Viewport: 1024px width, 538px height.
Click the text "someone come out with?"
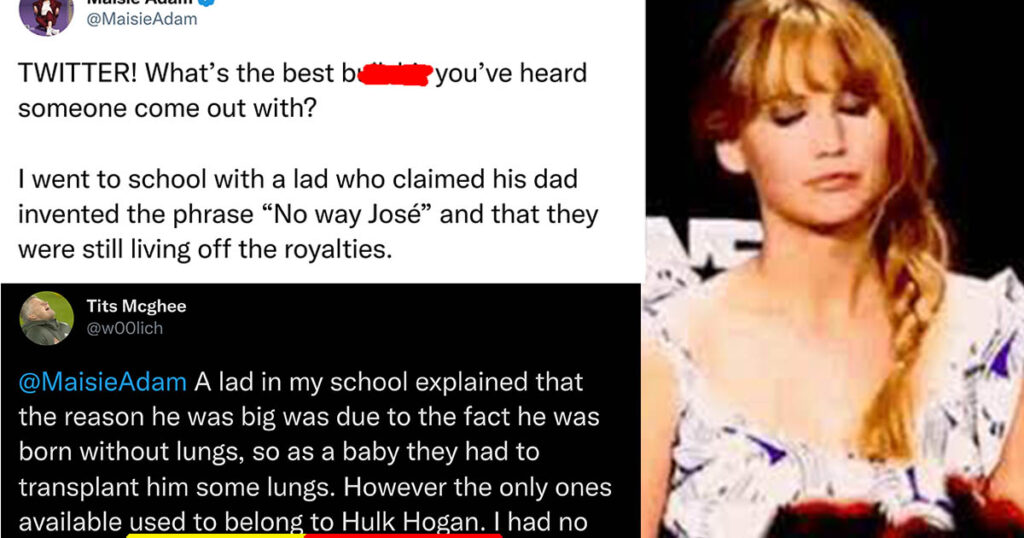pyautogui.click(x=167, y=108)
